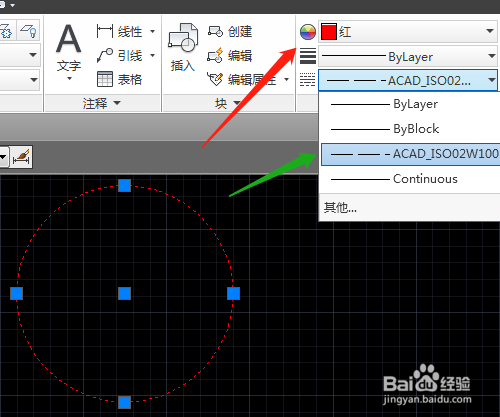Choose ByLayer linetype from list
Image resolution: width=500 pixels, height=417 pixels.
click(x=410, y=104)
